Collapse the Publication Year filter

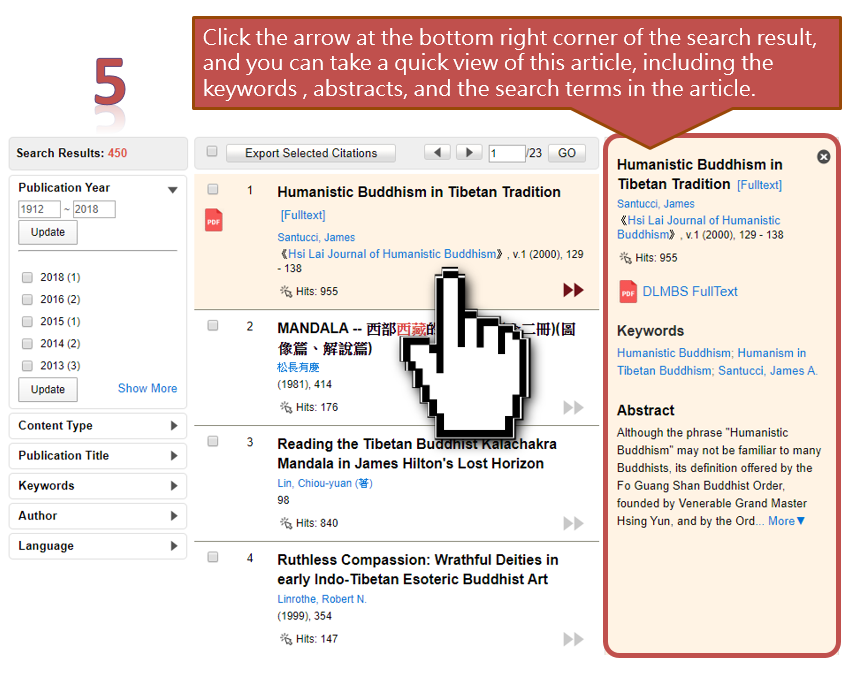172,189
